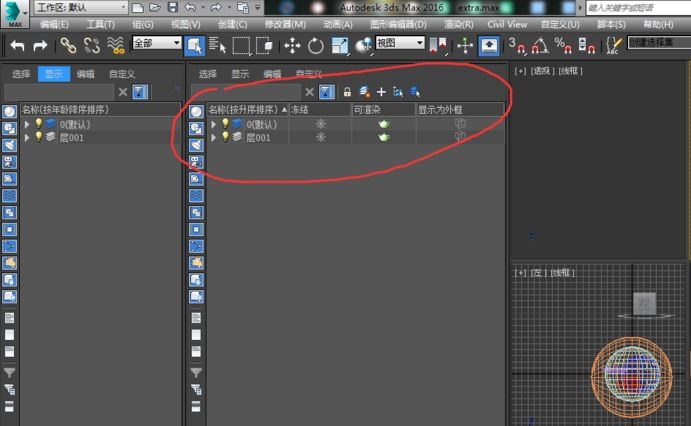Toggle the Spinner Snap icon
The width and height of the screenshot is (691, 426).
[587, 46]
